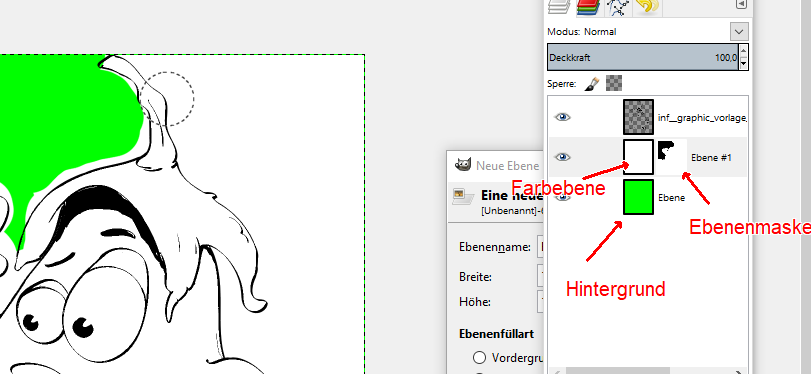This screenshot has height=374, width=811.
Task: Select the inf_graphic_vorlage layer thumbnail
Action: pos(638,117)
